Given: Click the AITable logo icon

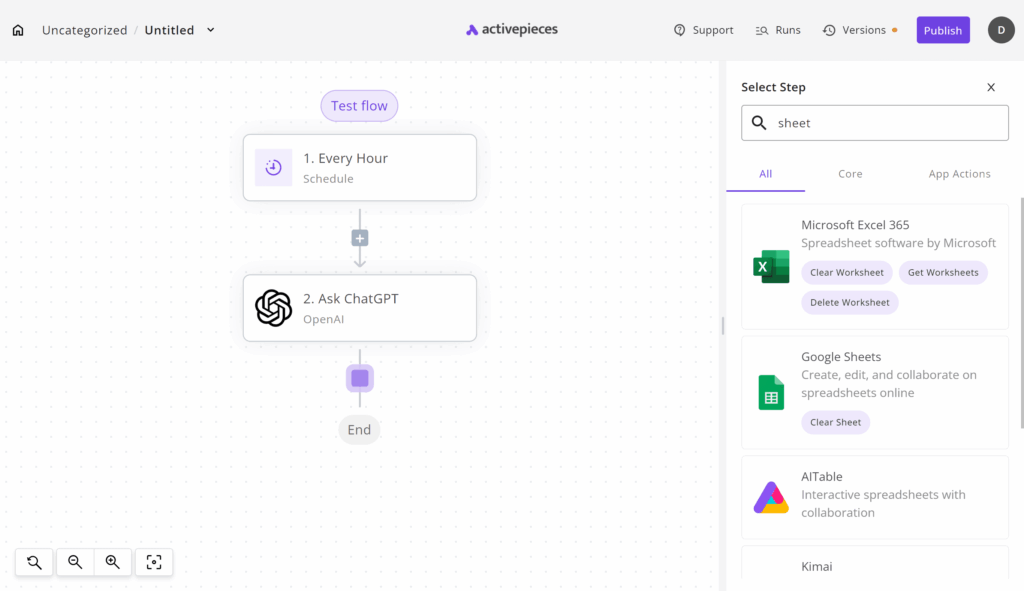Looking at the screenshot, I should pyautogui.click(x=771, y=497).
